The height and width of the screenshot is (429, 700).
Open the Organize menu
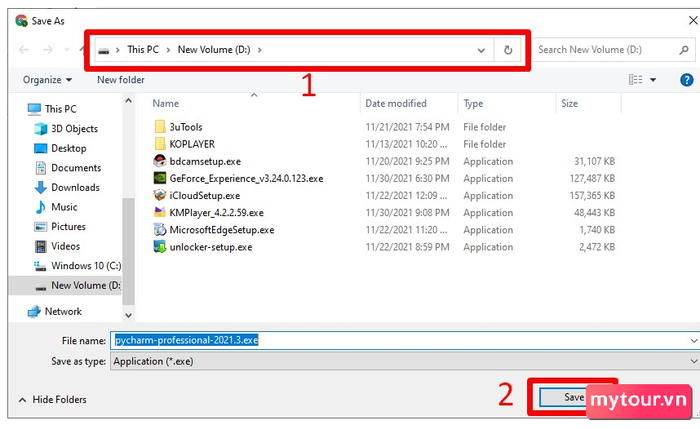pos(47,80)
